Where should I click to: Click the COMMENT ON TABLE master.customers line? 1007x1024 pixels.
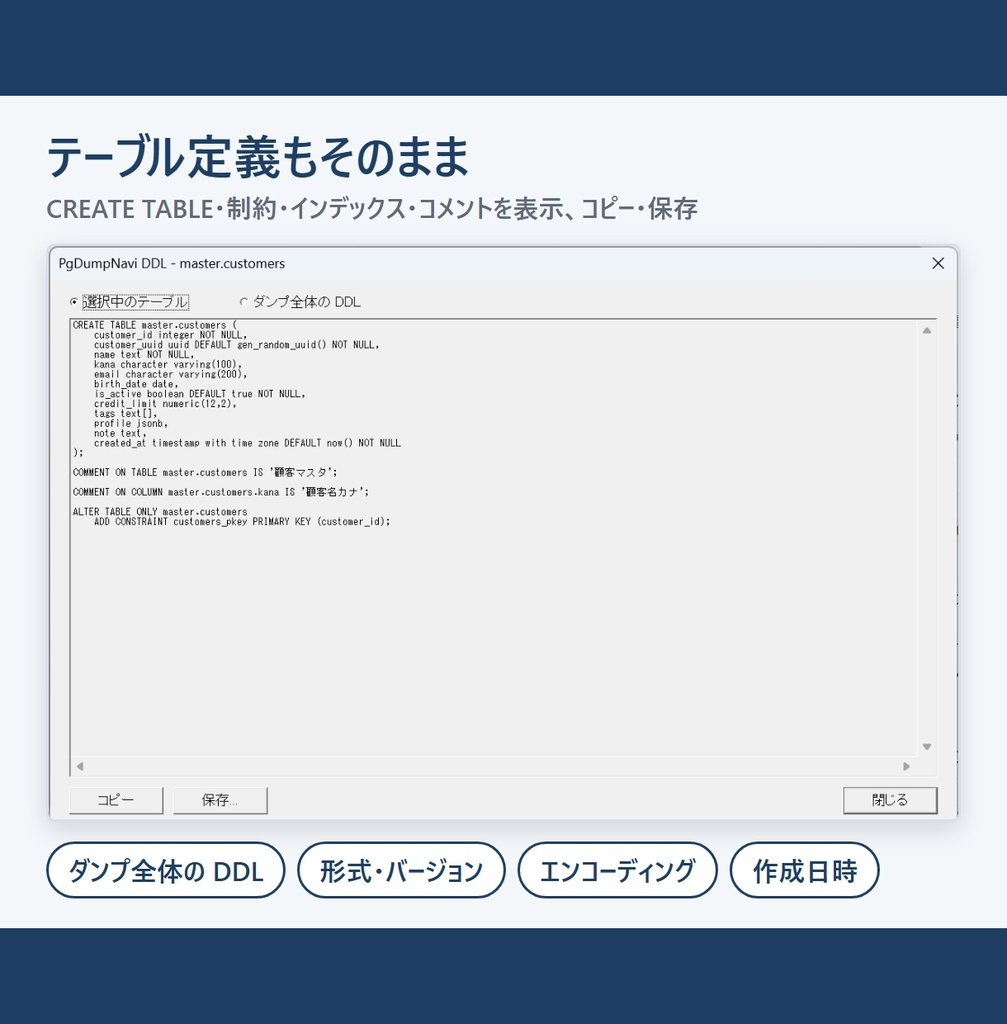205,472
